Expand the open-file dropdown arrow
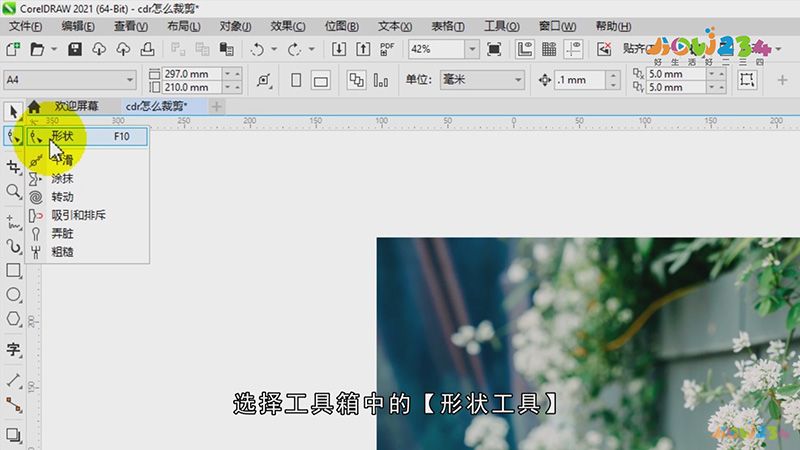This screenshot has height=450, width=800. click(x=54, y=49)
